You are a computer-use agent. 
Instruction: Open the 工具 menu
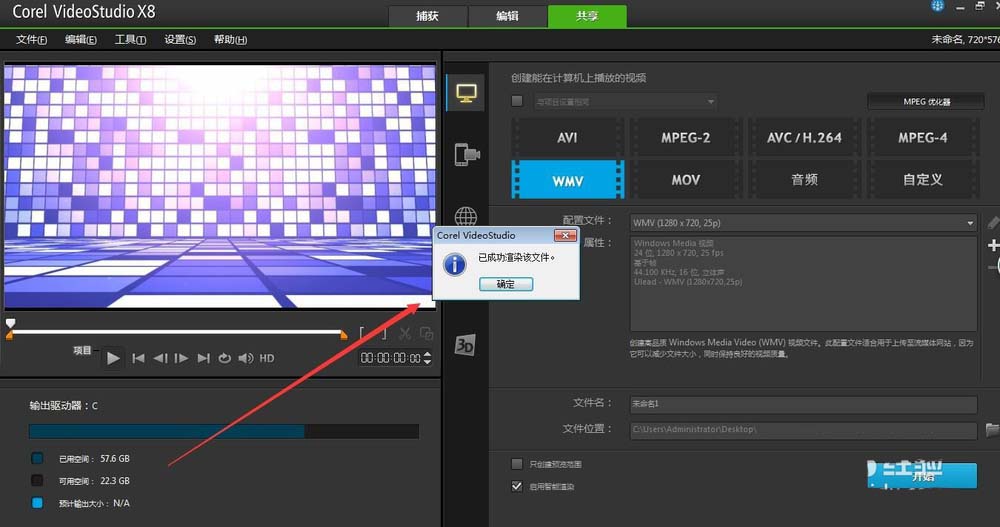point(130,40)
